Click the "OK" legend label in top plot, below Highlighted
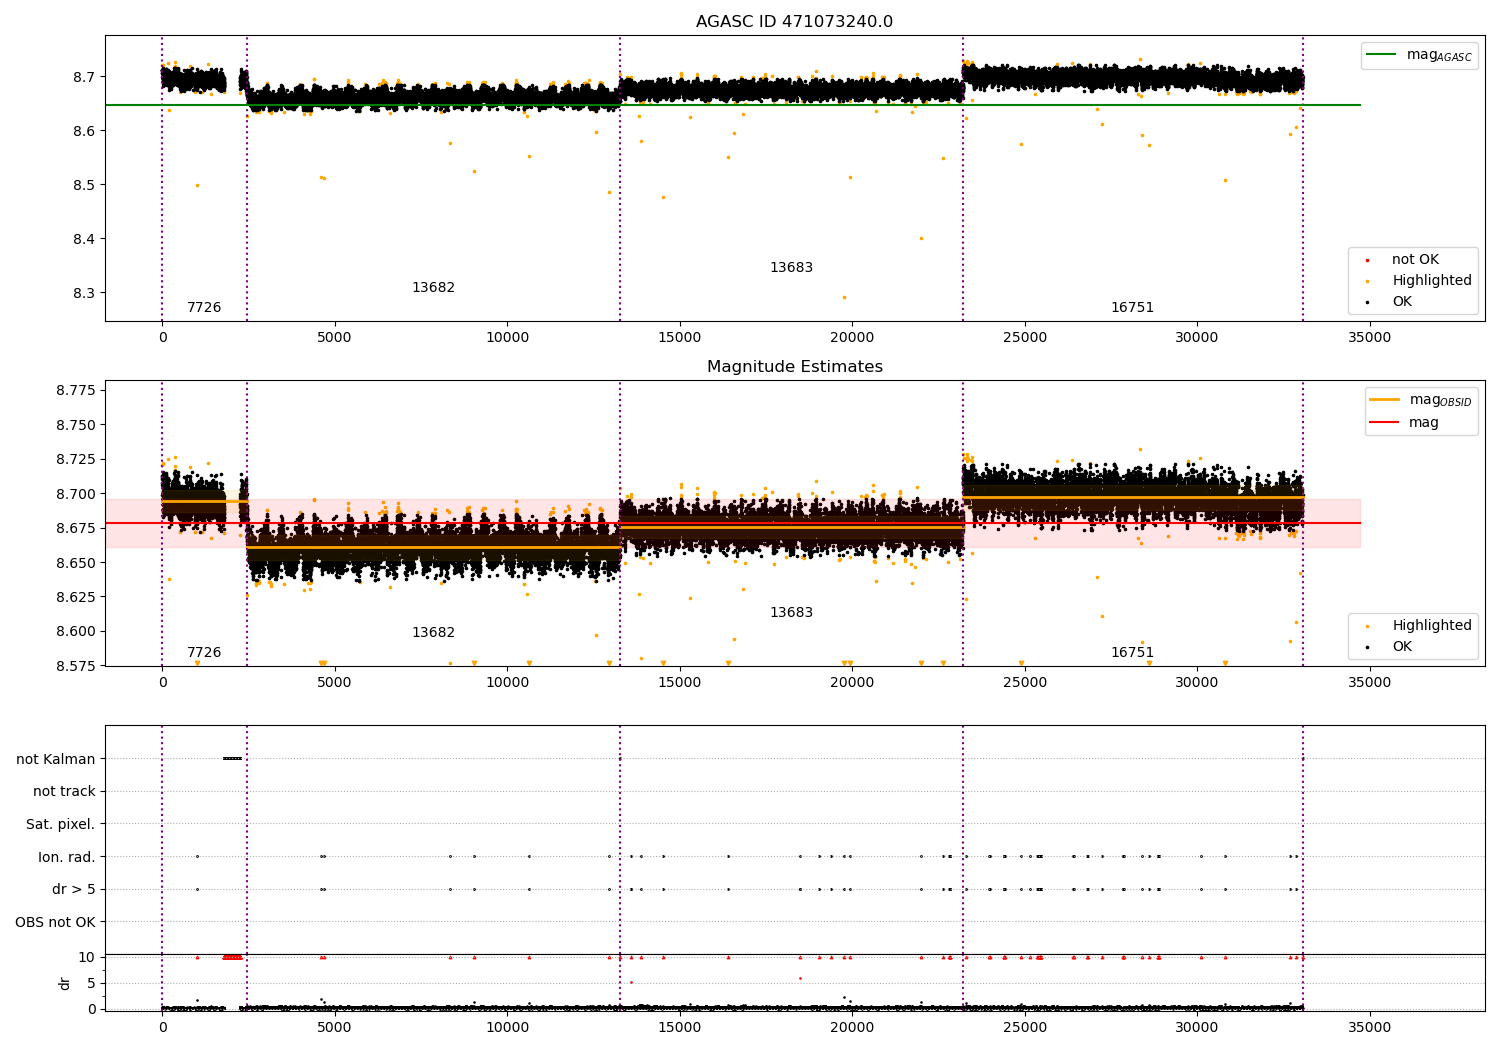 pos(1402,302)
